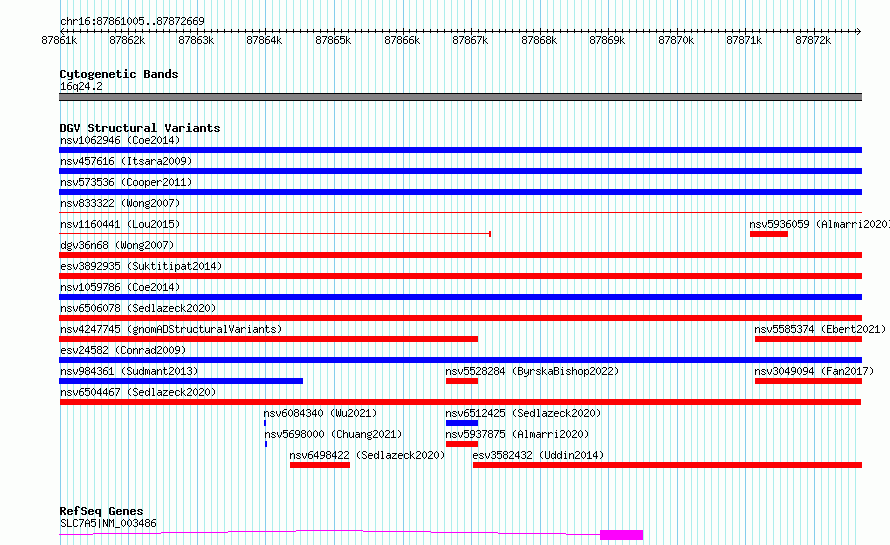
Task: Open variant label esv3892935 (Suktitipat2014)
Action: [x=141, y=266]
